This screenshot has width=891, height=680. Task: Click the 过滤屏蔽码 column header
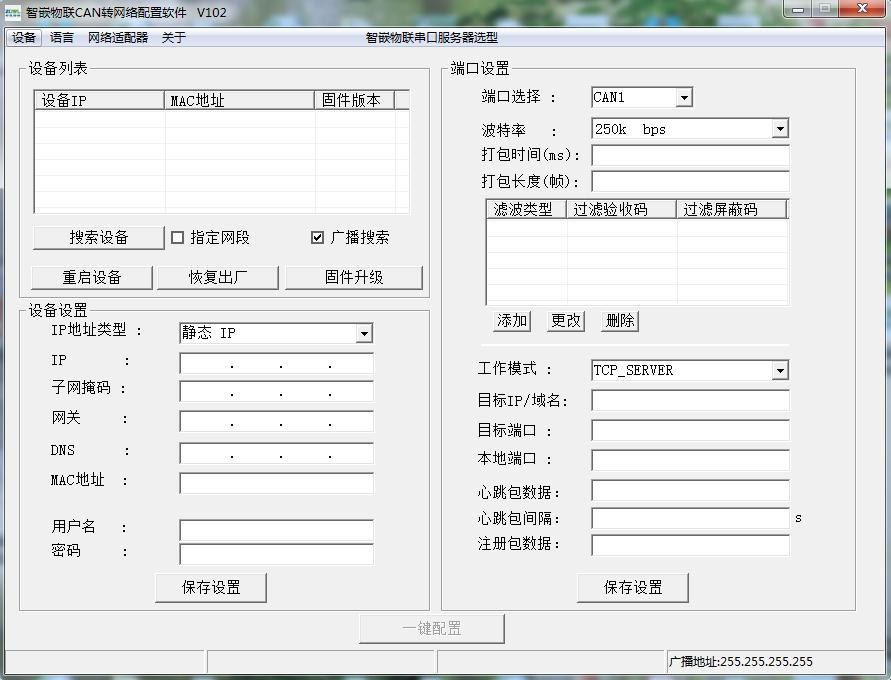[731, 209]
